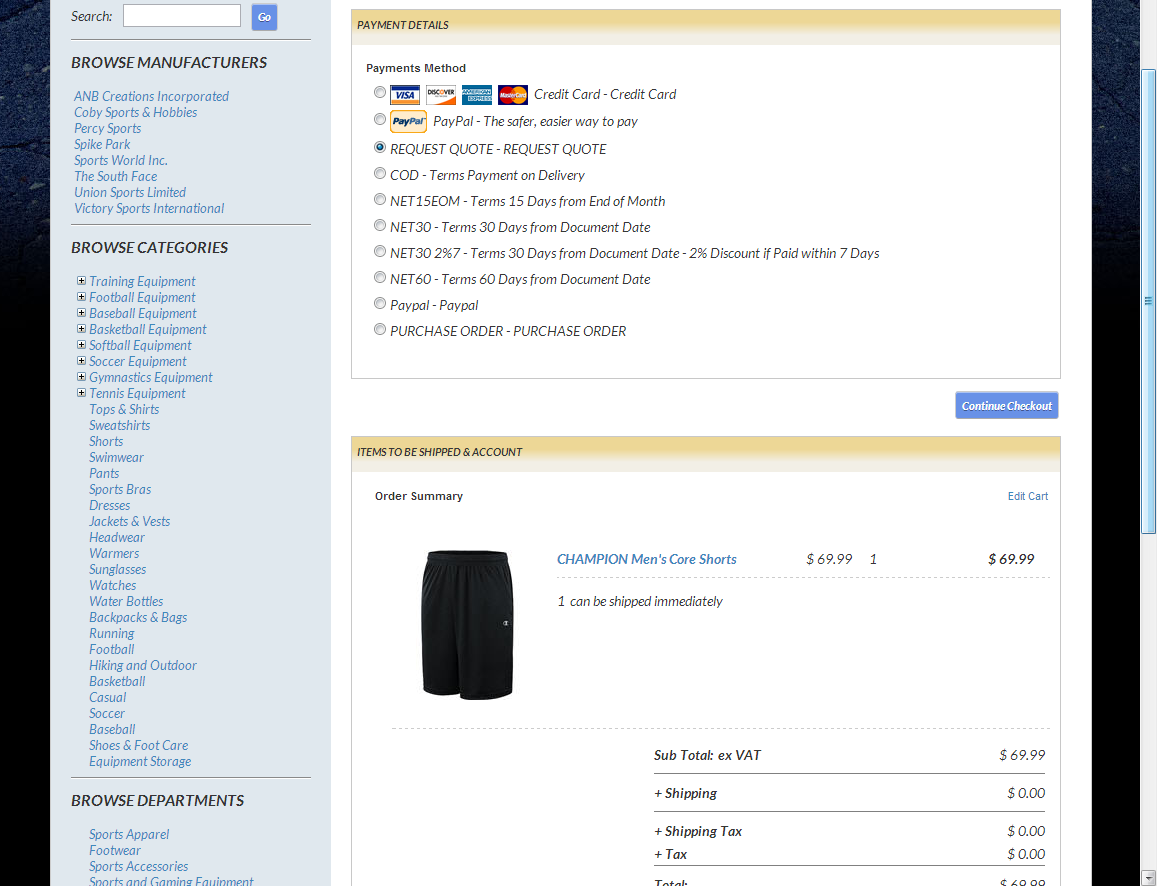
Task: Open the Equipment Storage category
Action: tap(140, 762)
